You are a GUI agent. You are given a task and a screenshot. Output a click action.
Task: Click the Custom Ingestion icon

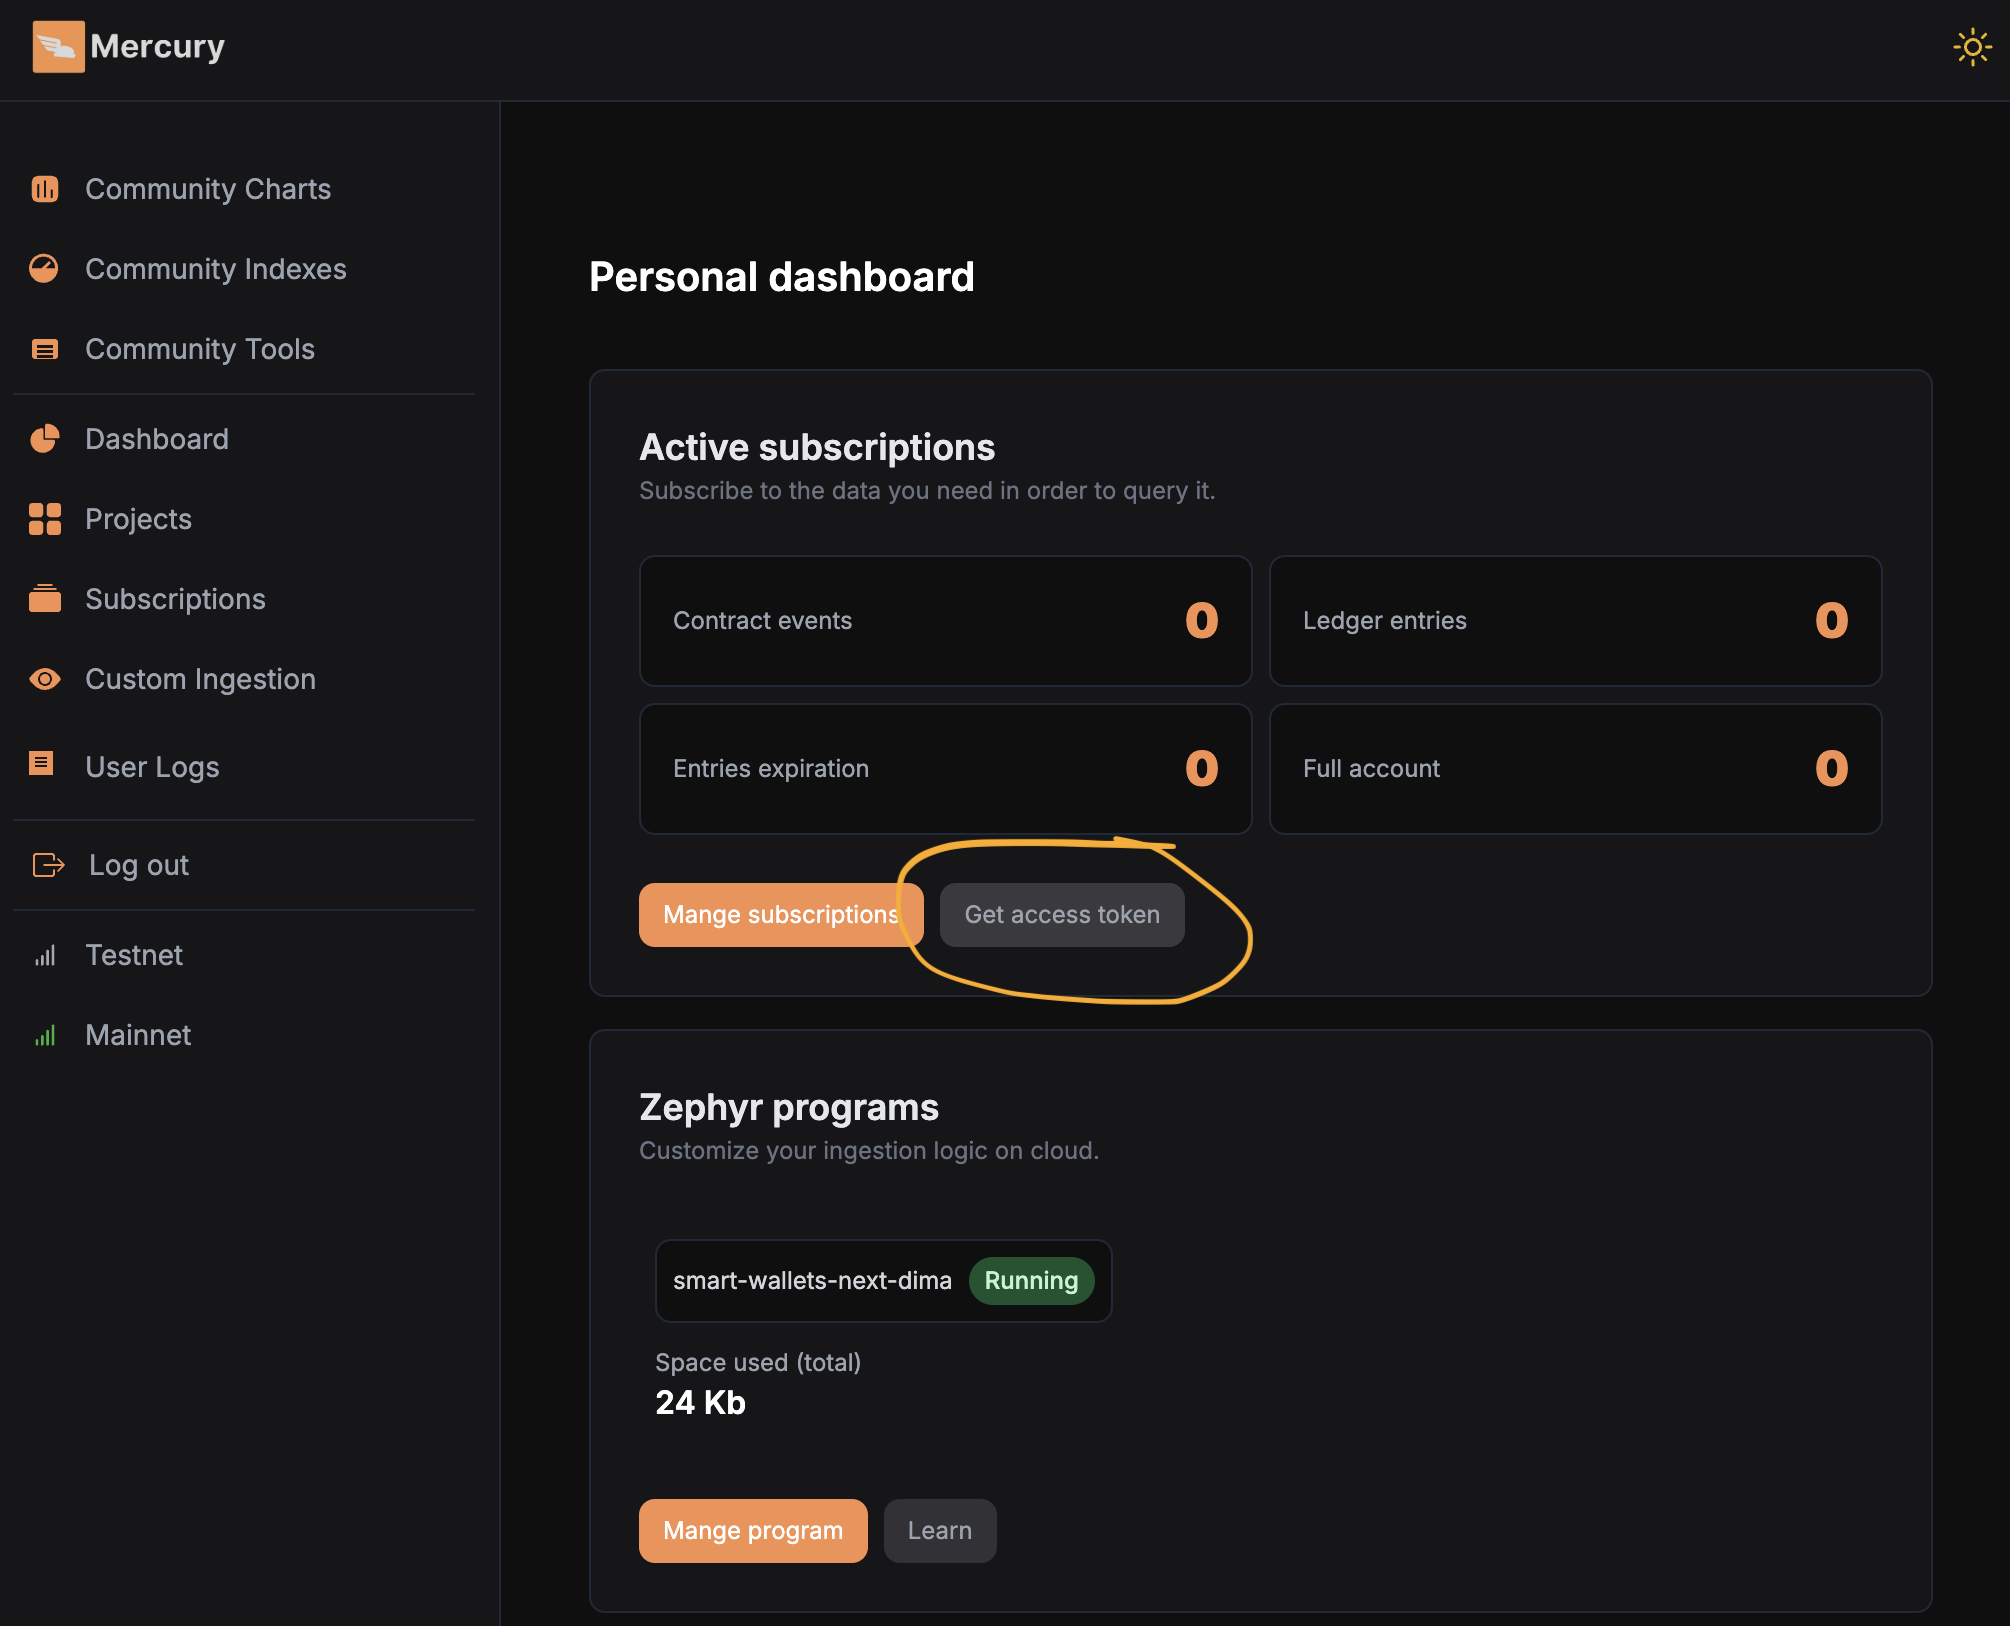pyautogui.click(x=45, y=679)
